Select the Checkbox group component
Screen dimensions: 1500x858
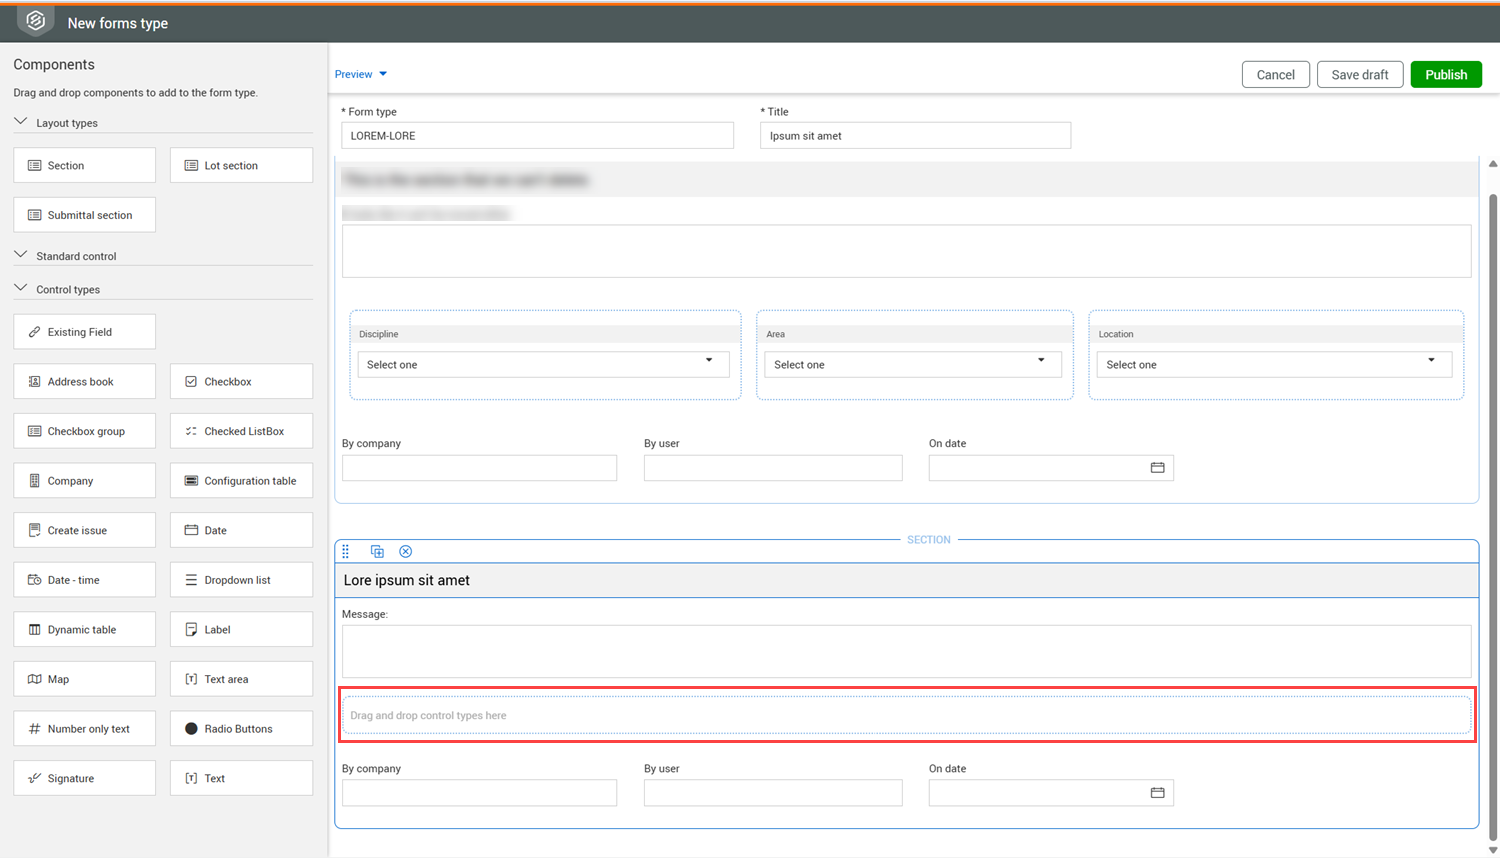(x=85, y=431)
